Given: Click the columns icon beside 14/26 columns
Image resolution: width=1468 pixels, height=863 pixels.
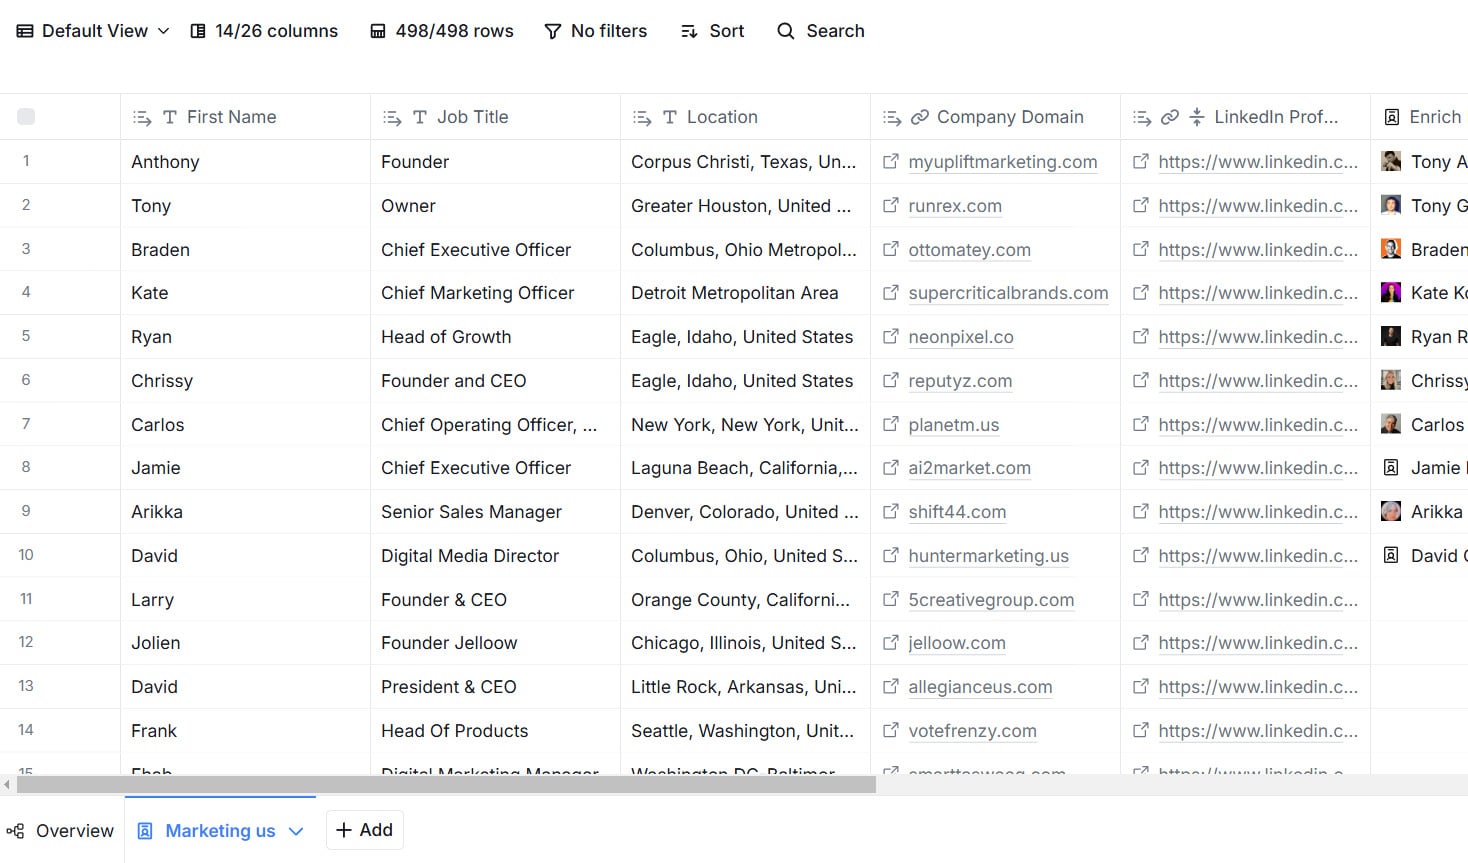Looking at the screenshot, I should pos(198,31).
